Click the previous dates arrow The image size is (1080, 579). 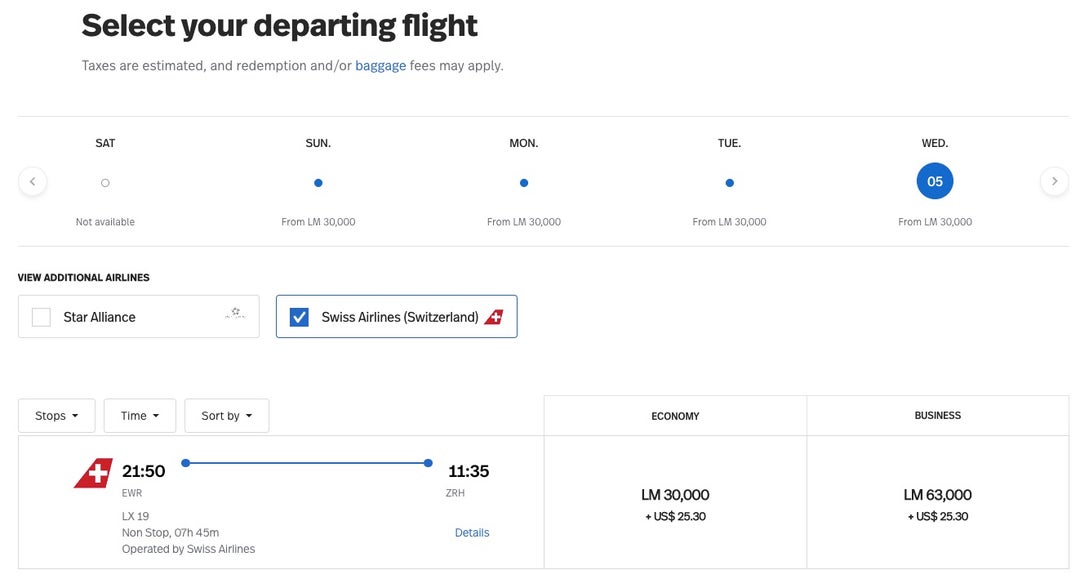(32, 182)
